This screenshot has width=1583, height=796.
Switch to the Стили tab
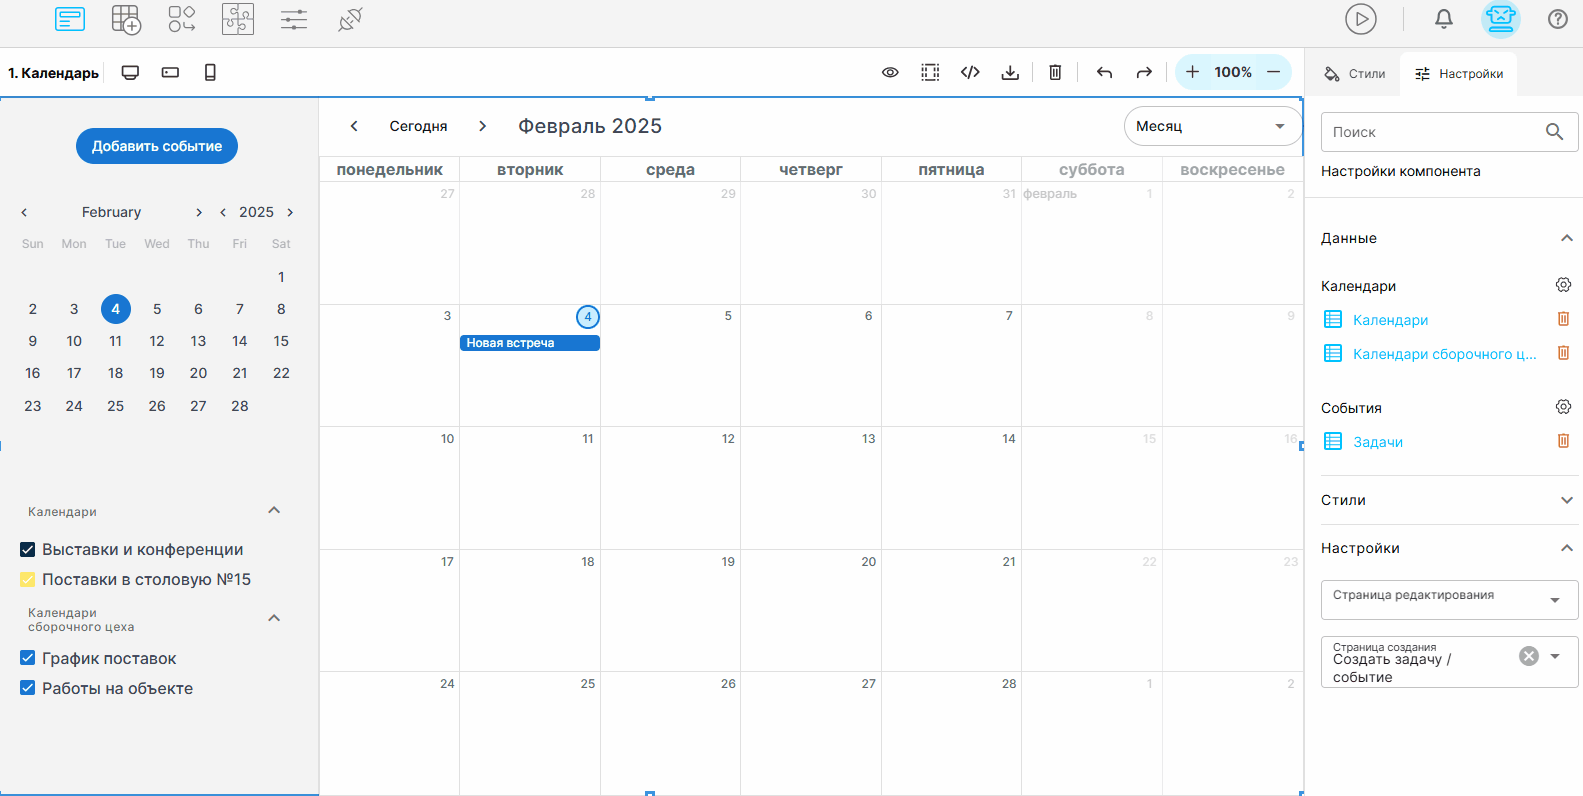(x=1355, y=74)
